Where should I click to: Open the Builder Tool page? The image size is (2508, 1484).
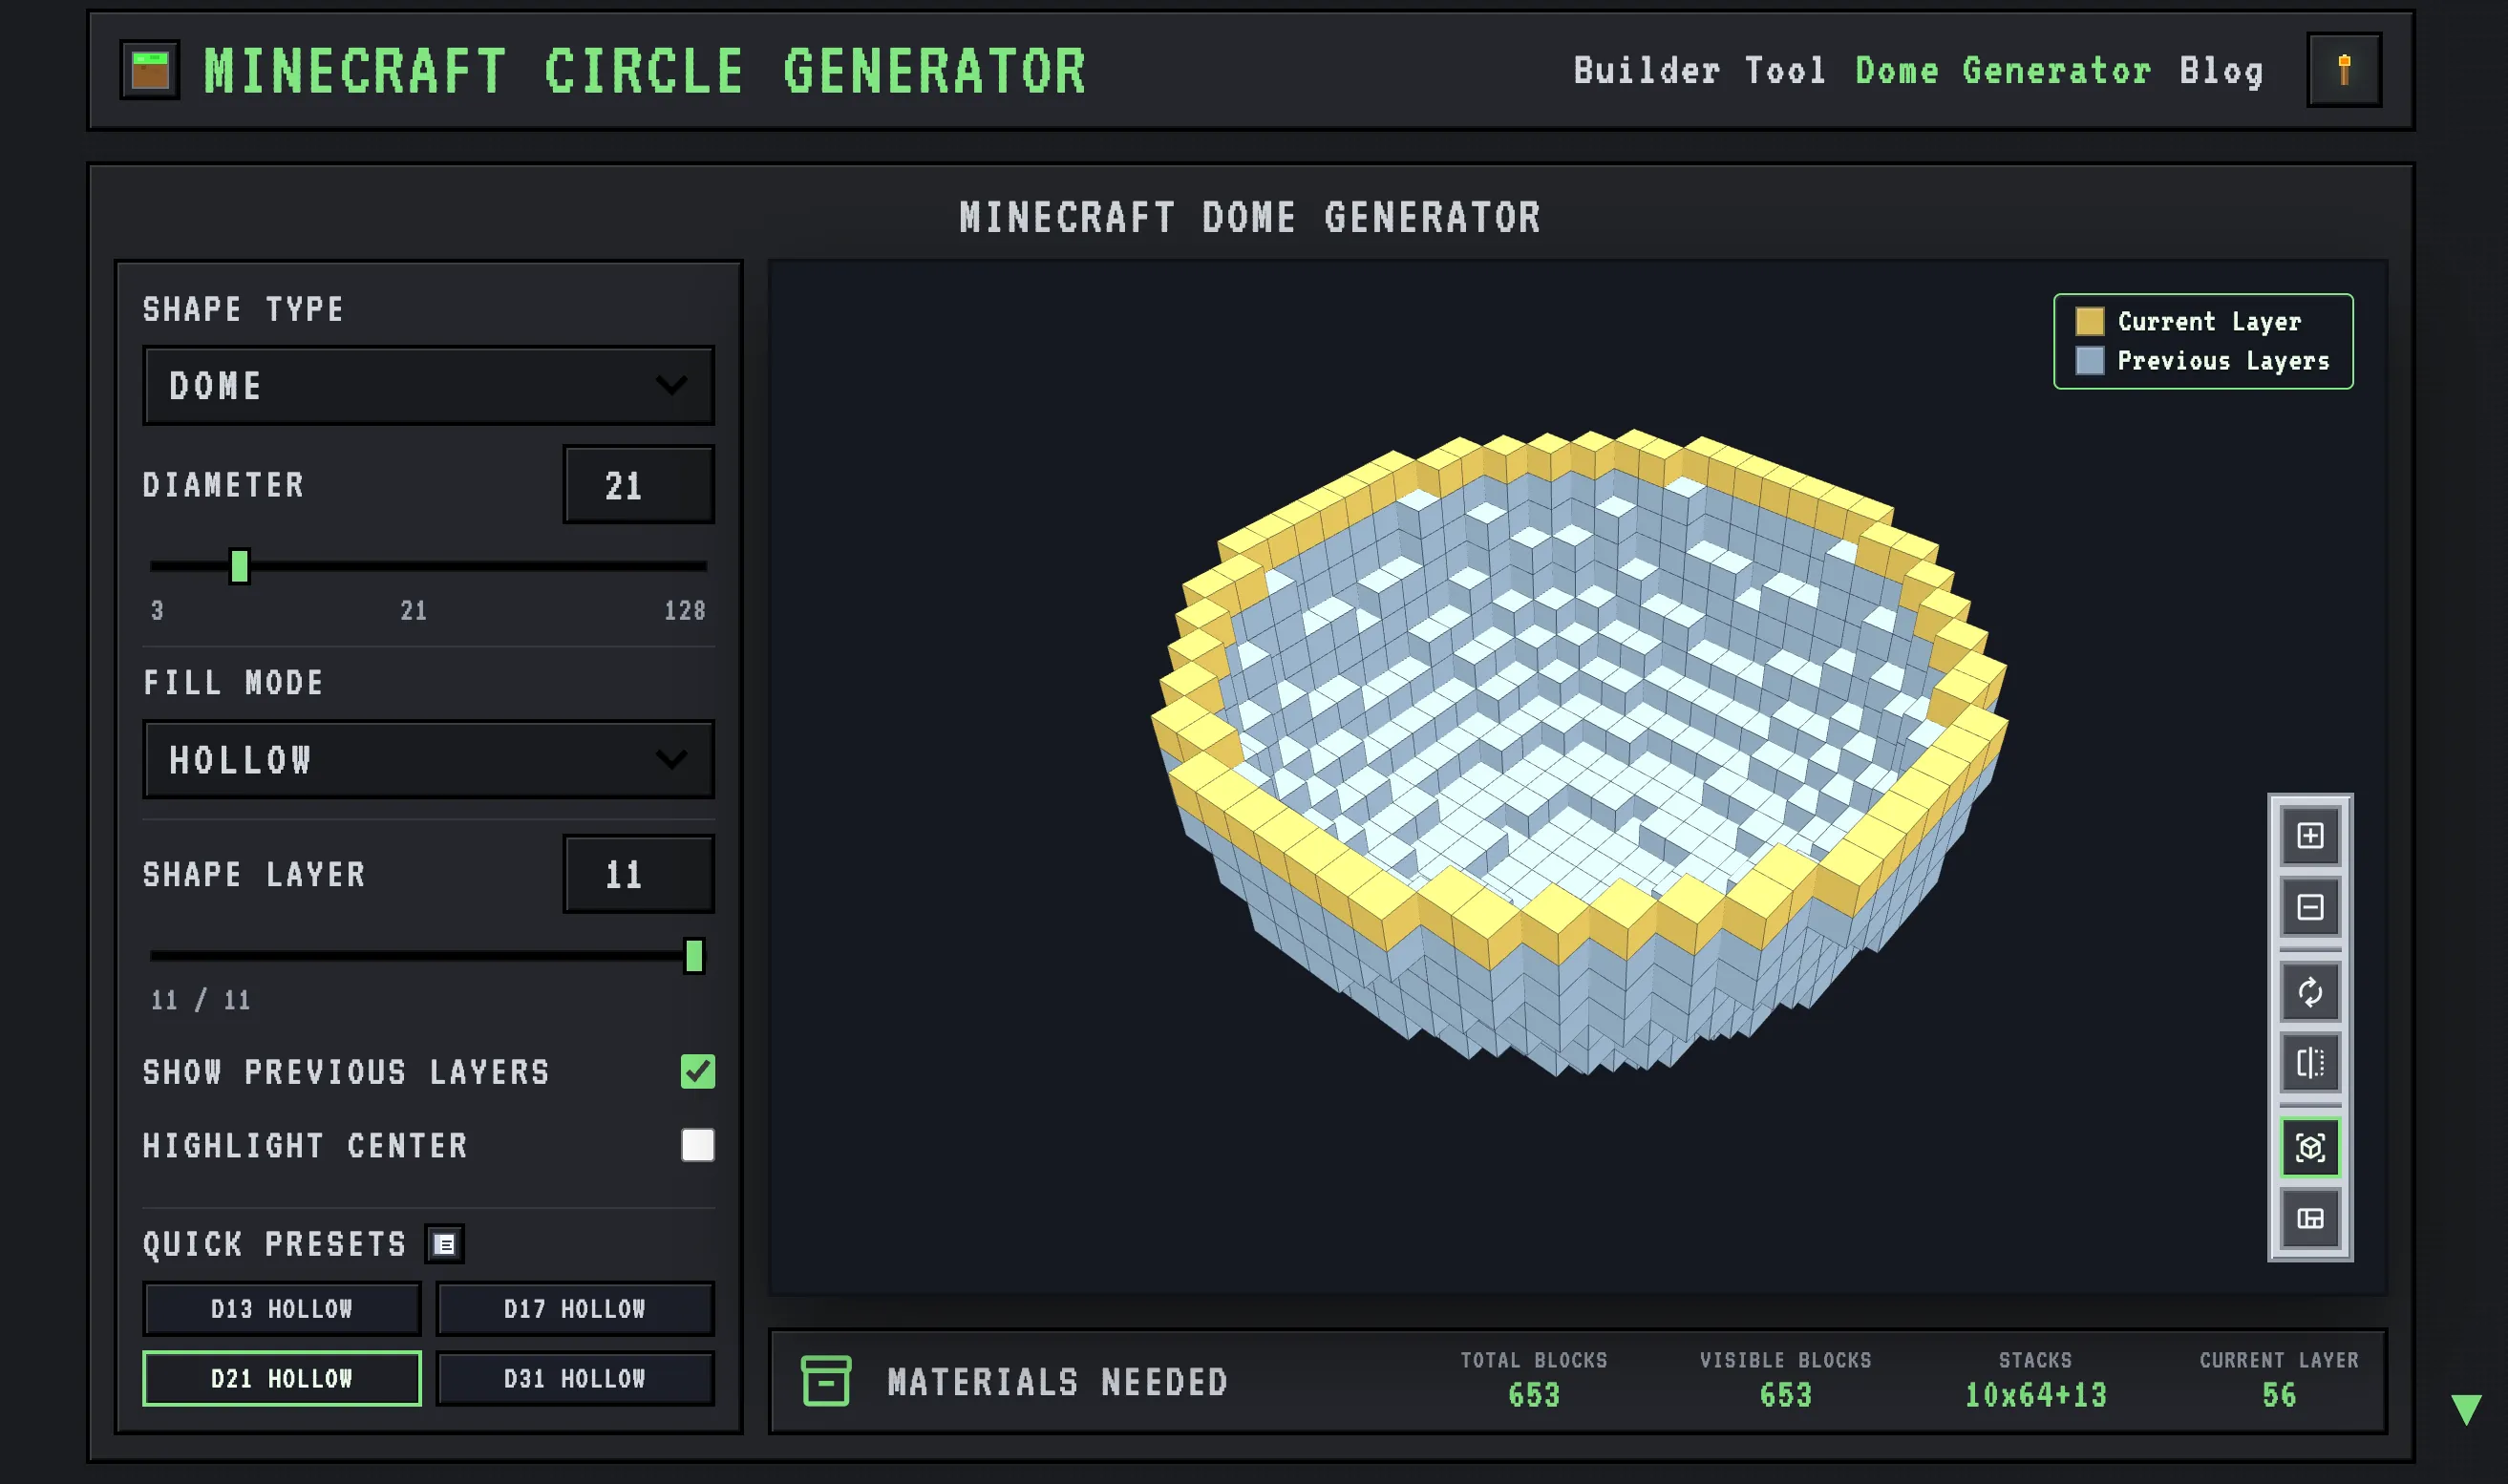[x=1700, y=71]
